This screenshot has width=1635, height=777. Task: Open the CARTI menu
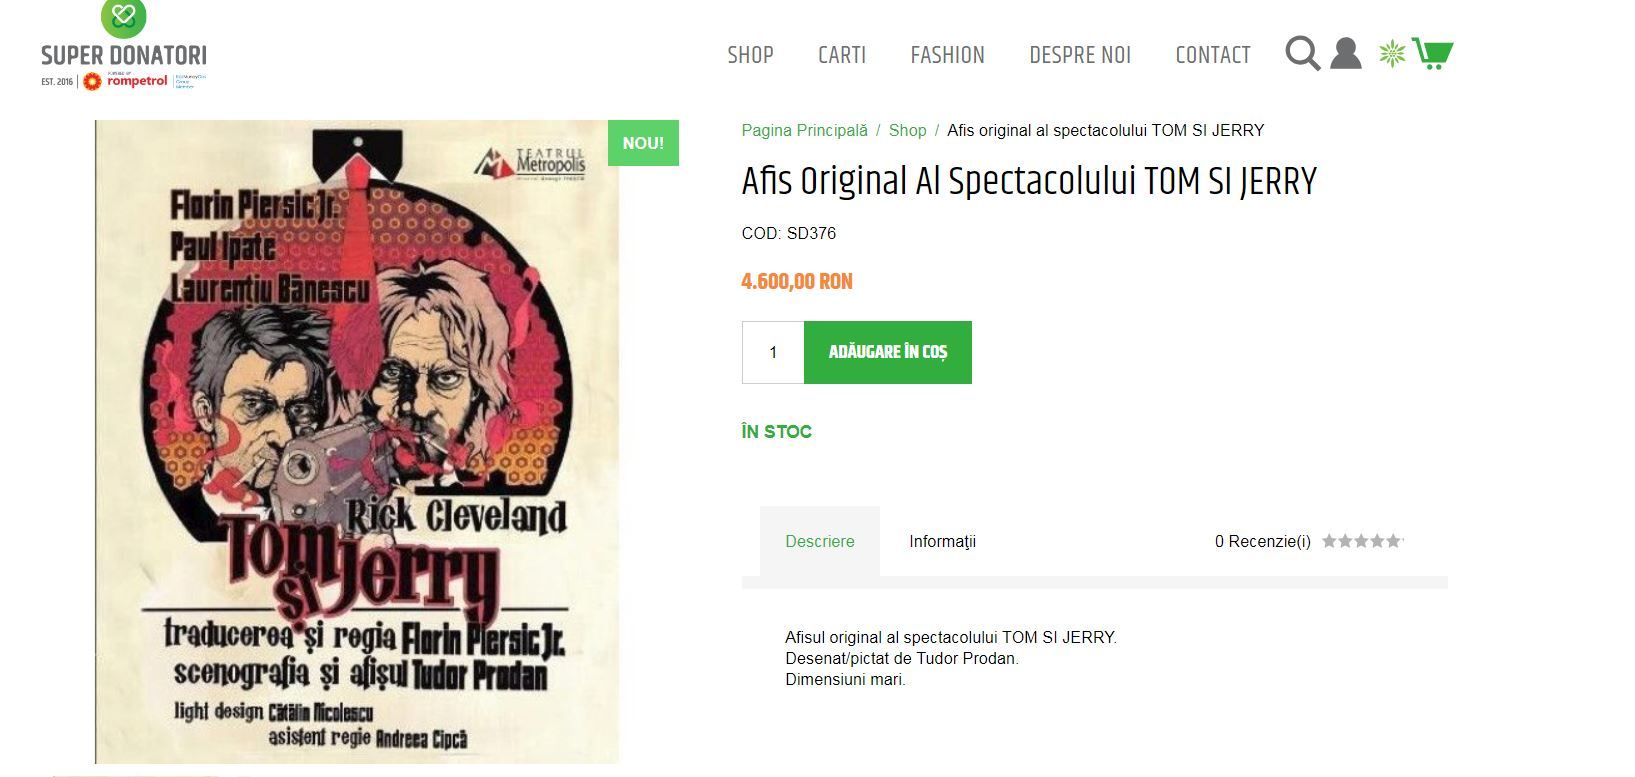(x=842, y=55)
